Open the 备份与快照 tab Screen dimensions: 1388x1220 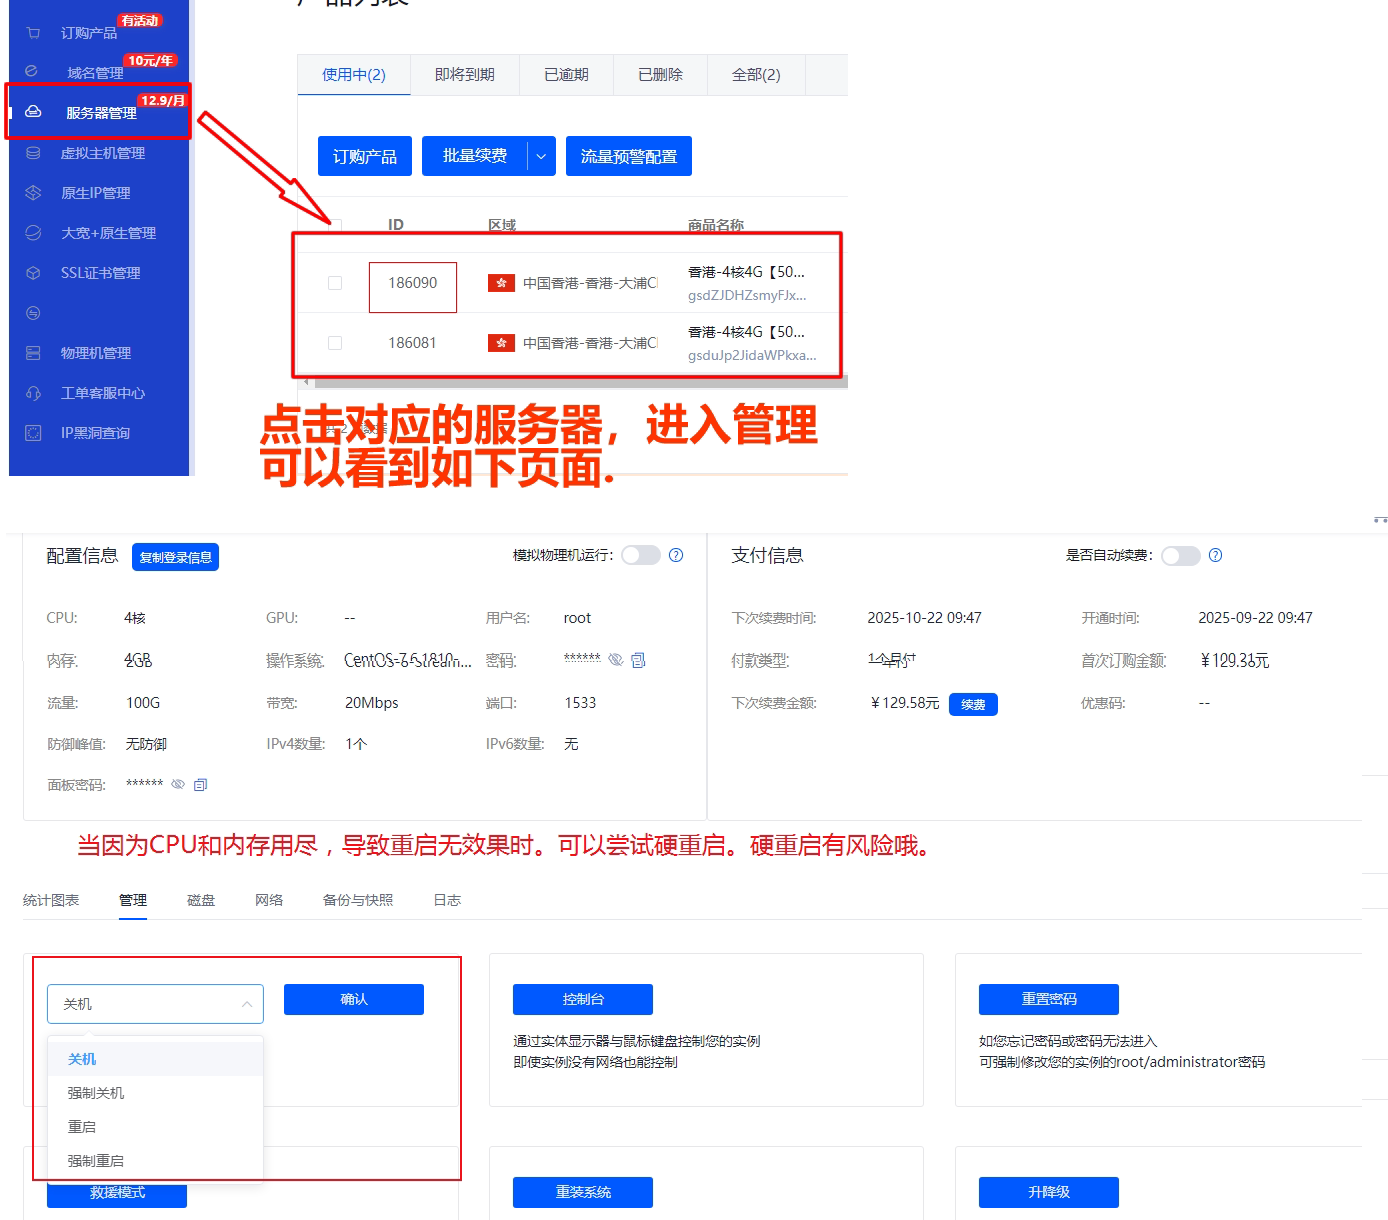(x=358, y=900)
